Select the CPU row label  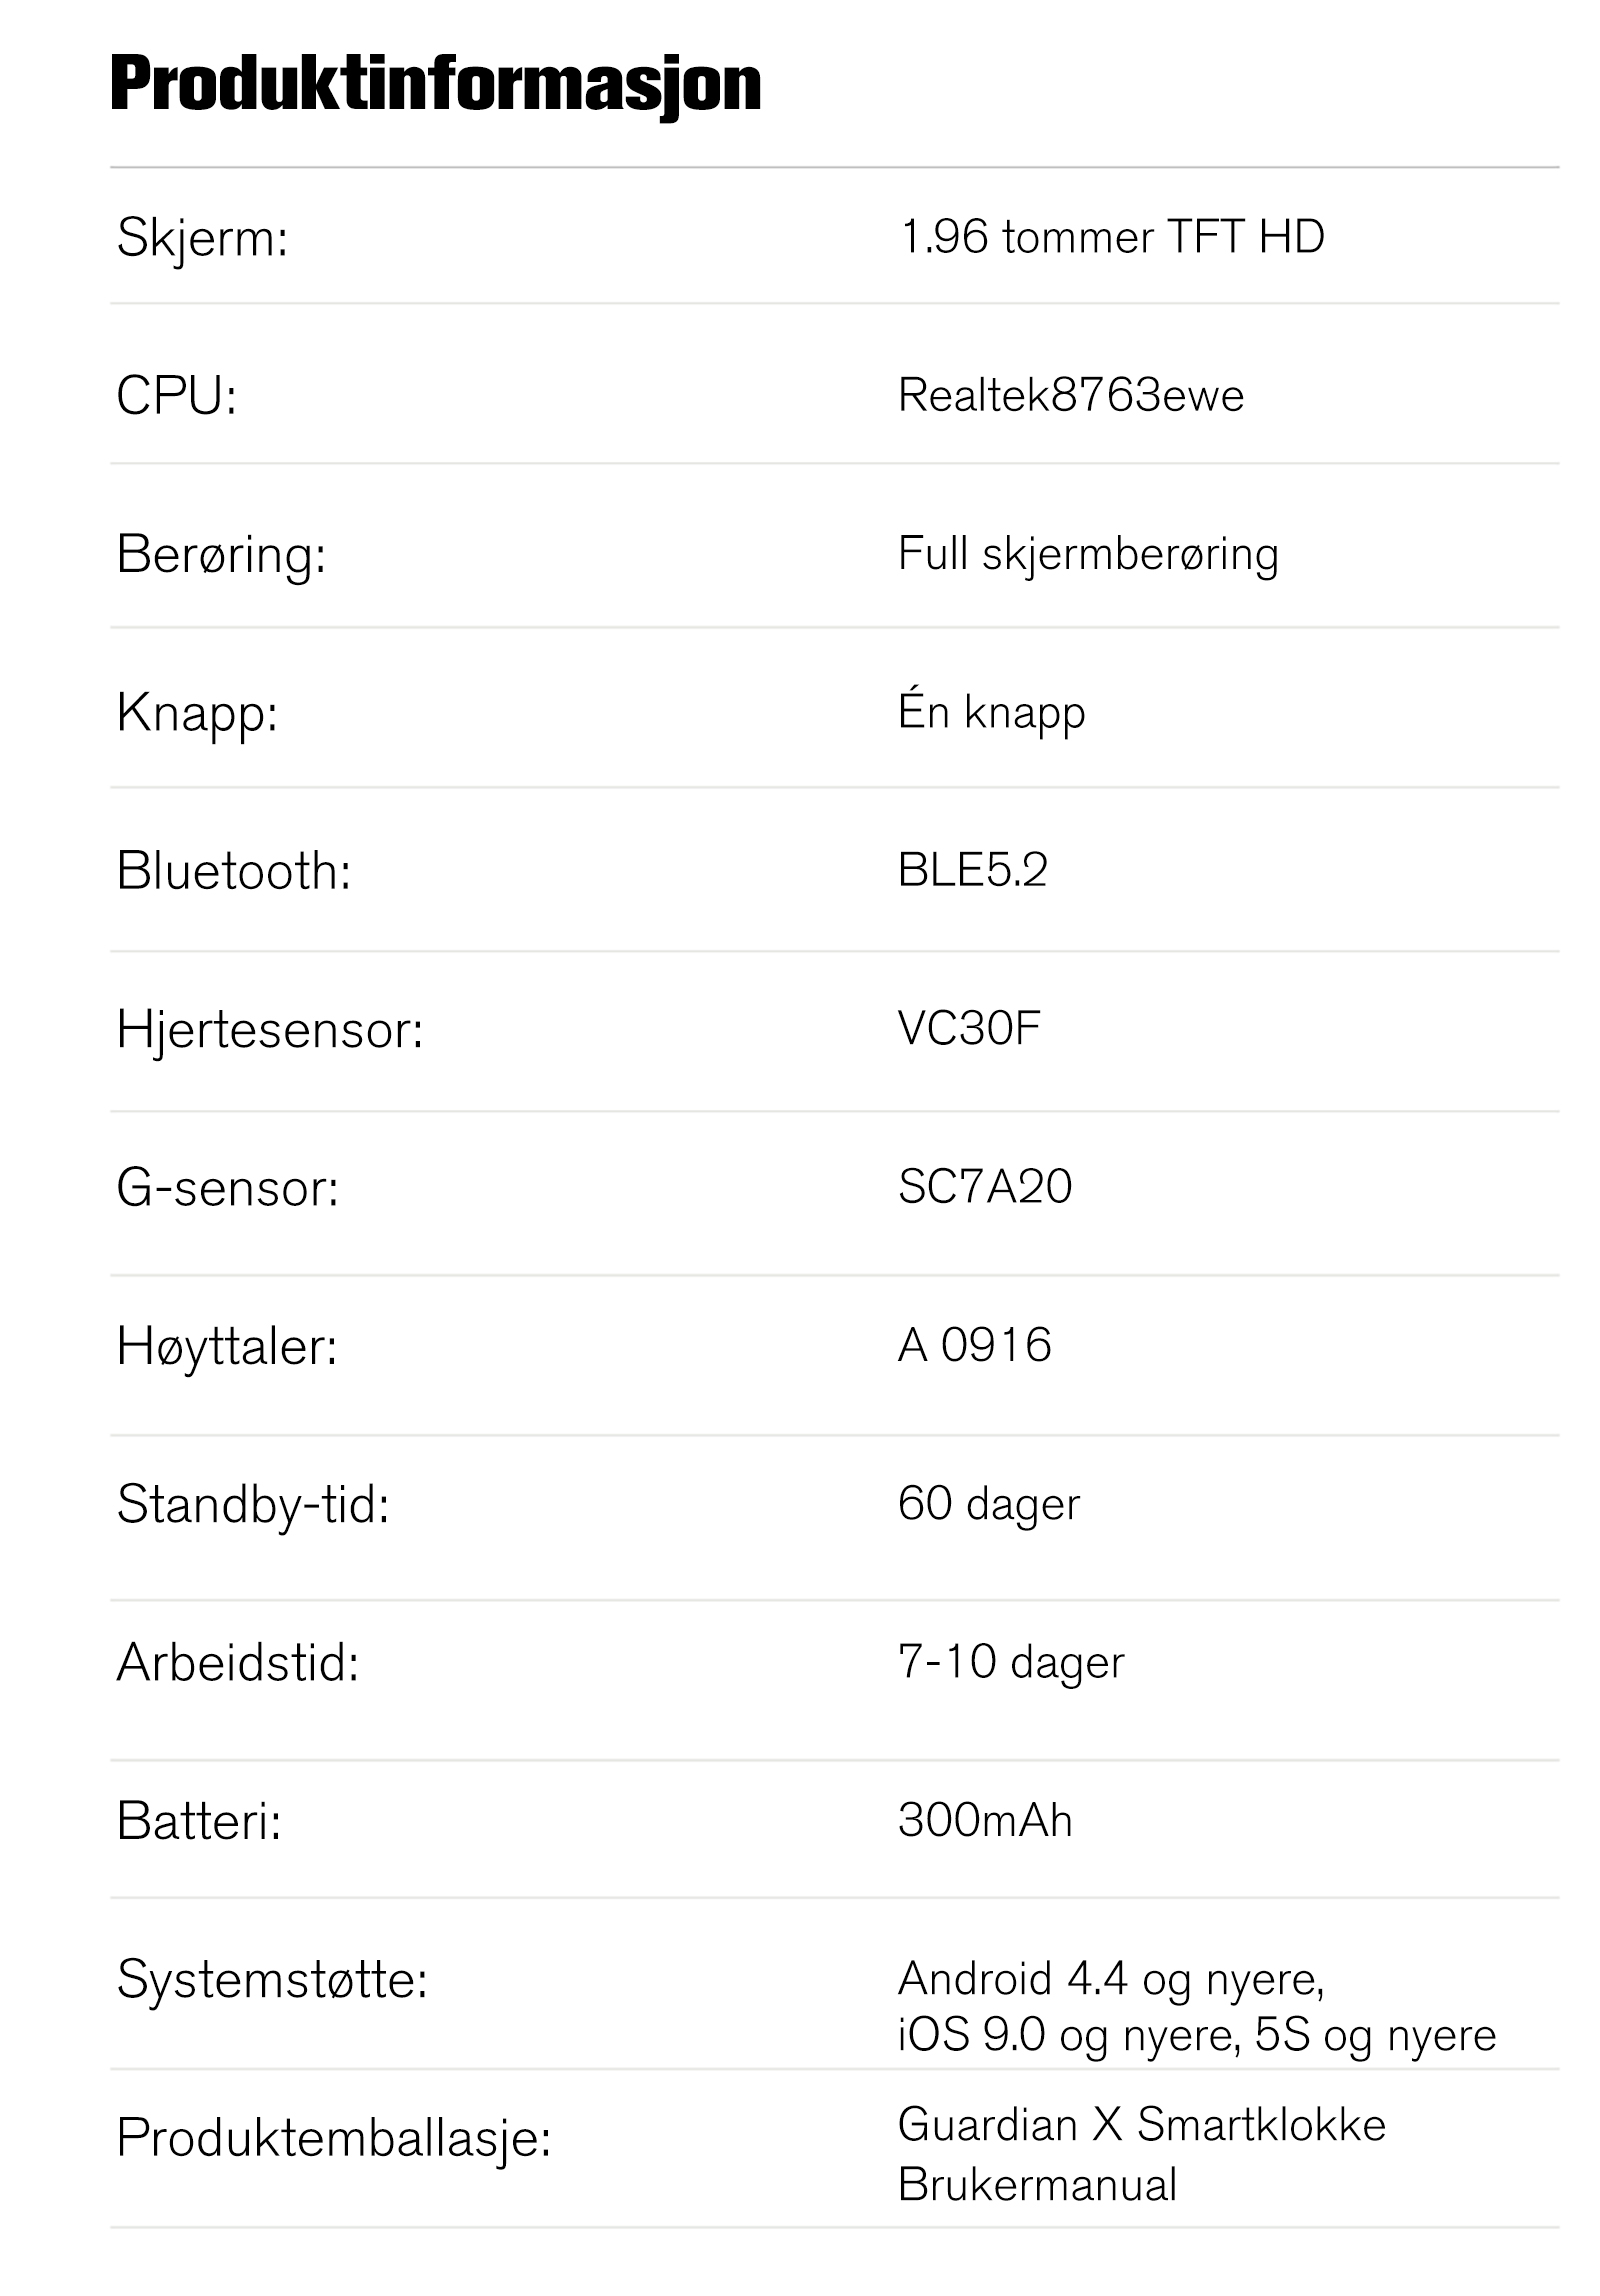coord(176,395)
